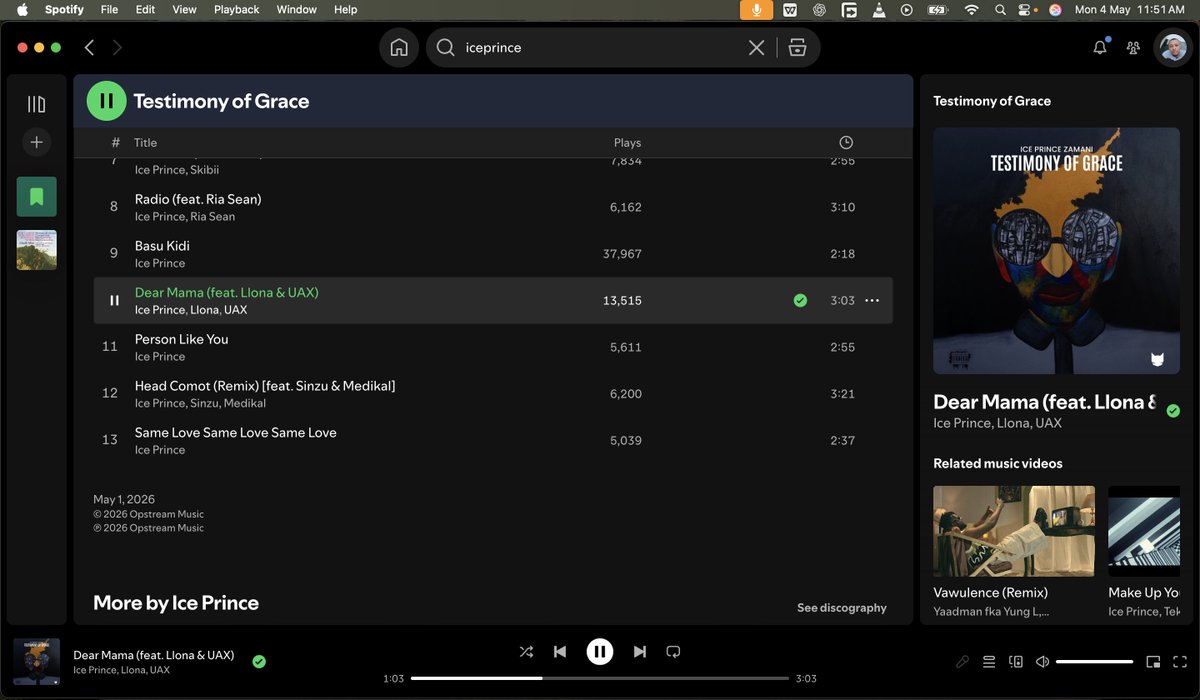Open the green bookmark episodes shortcut
This screenshot has width=1200, height=700.
point(36,197)
